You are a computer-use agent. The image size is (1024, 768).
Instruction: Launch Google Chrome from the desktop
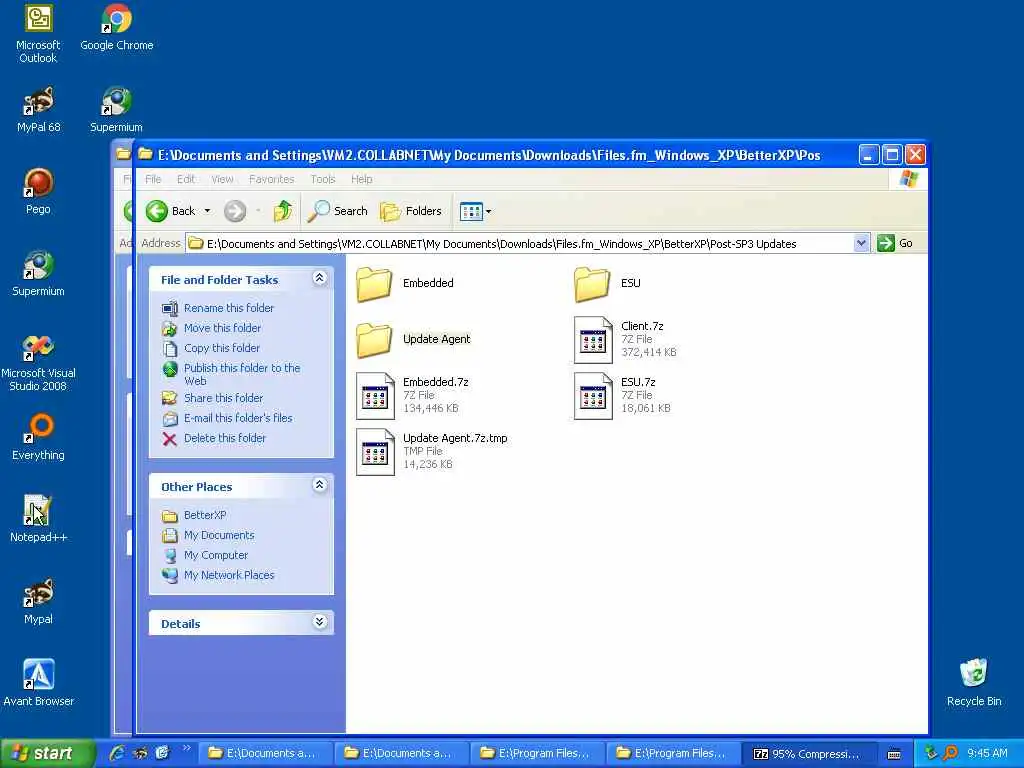tap(116, 28)
